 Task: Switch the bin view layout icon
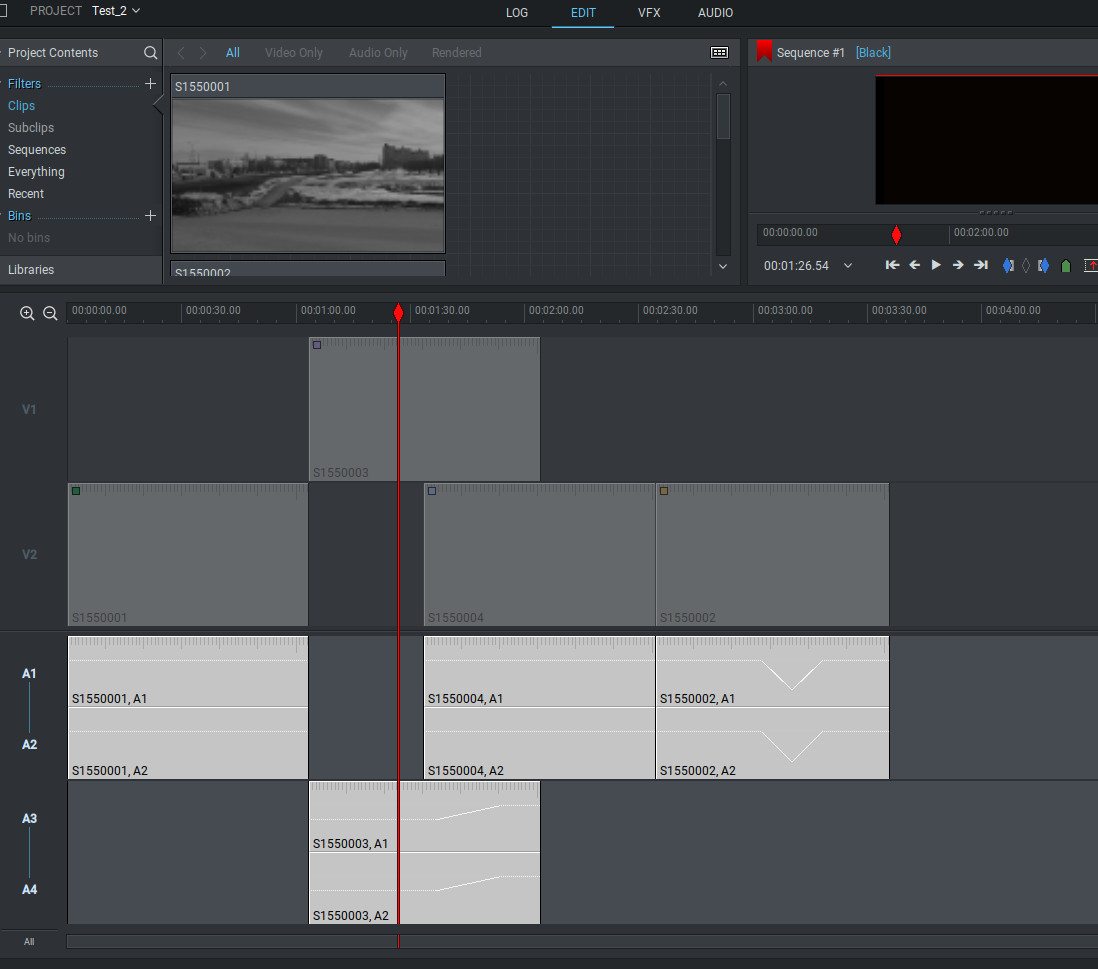pos(719,53)
